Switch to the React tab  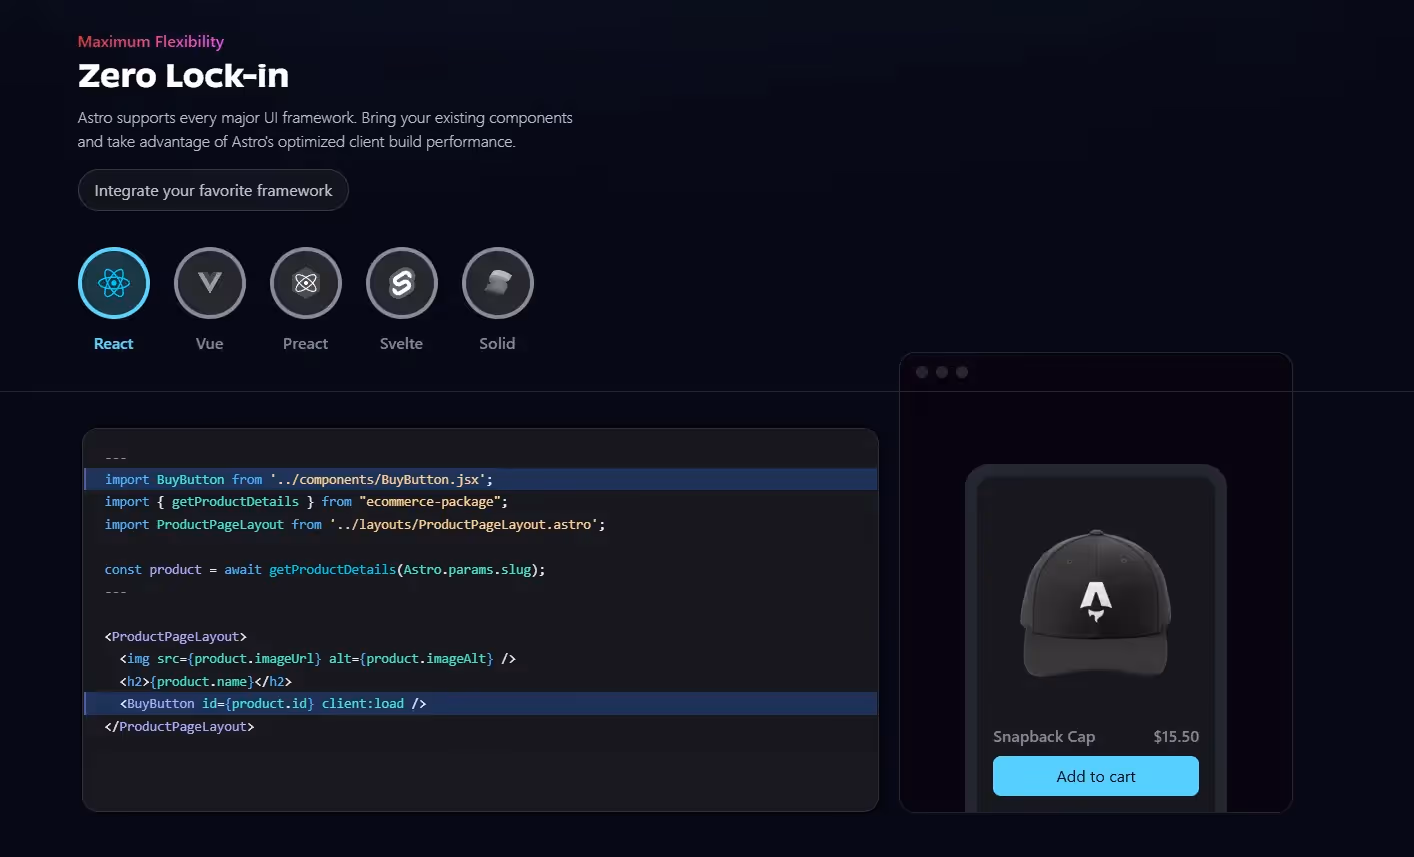point(113,343)
